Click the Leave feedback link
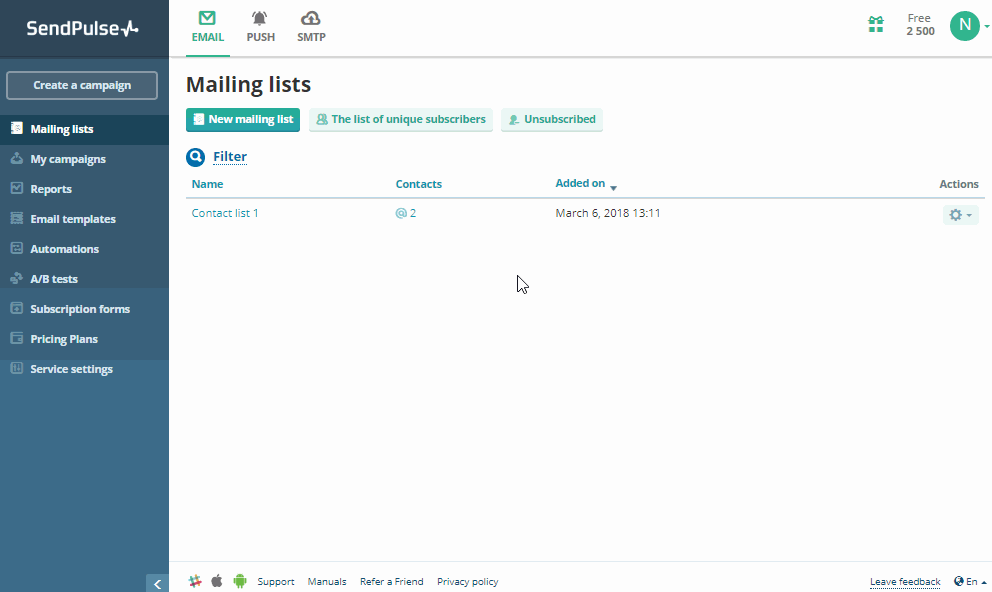 pos(904,581)
